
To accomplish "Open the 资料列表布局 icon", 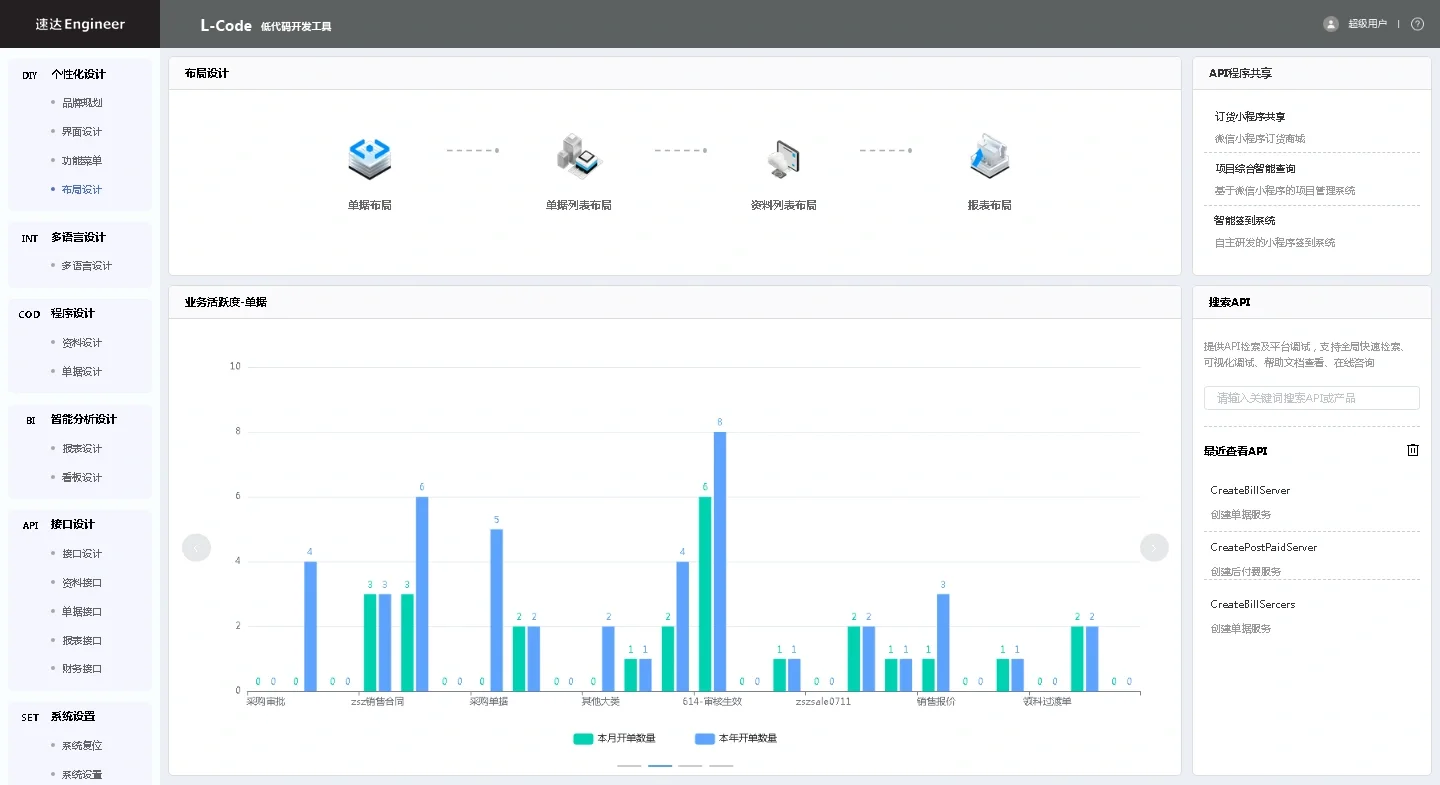I will point(783,157).
